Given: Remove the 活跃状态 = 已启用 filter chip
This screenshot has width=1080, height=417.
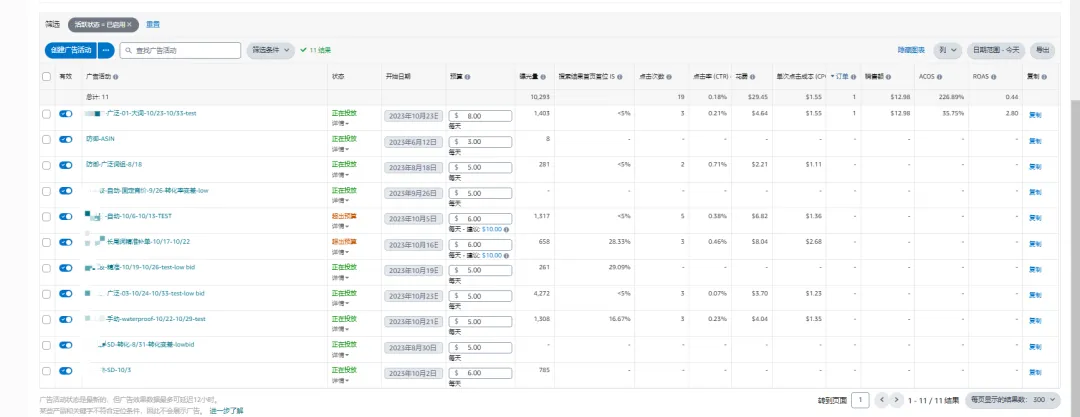Looking at the screenshot, I should [129, 24].
